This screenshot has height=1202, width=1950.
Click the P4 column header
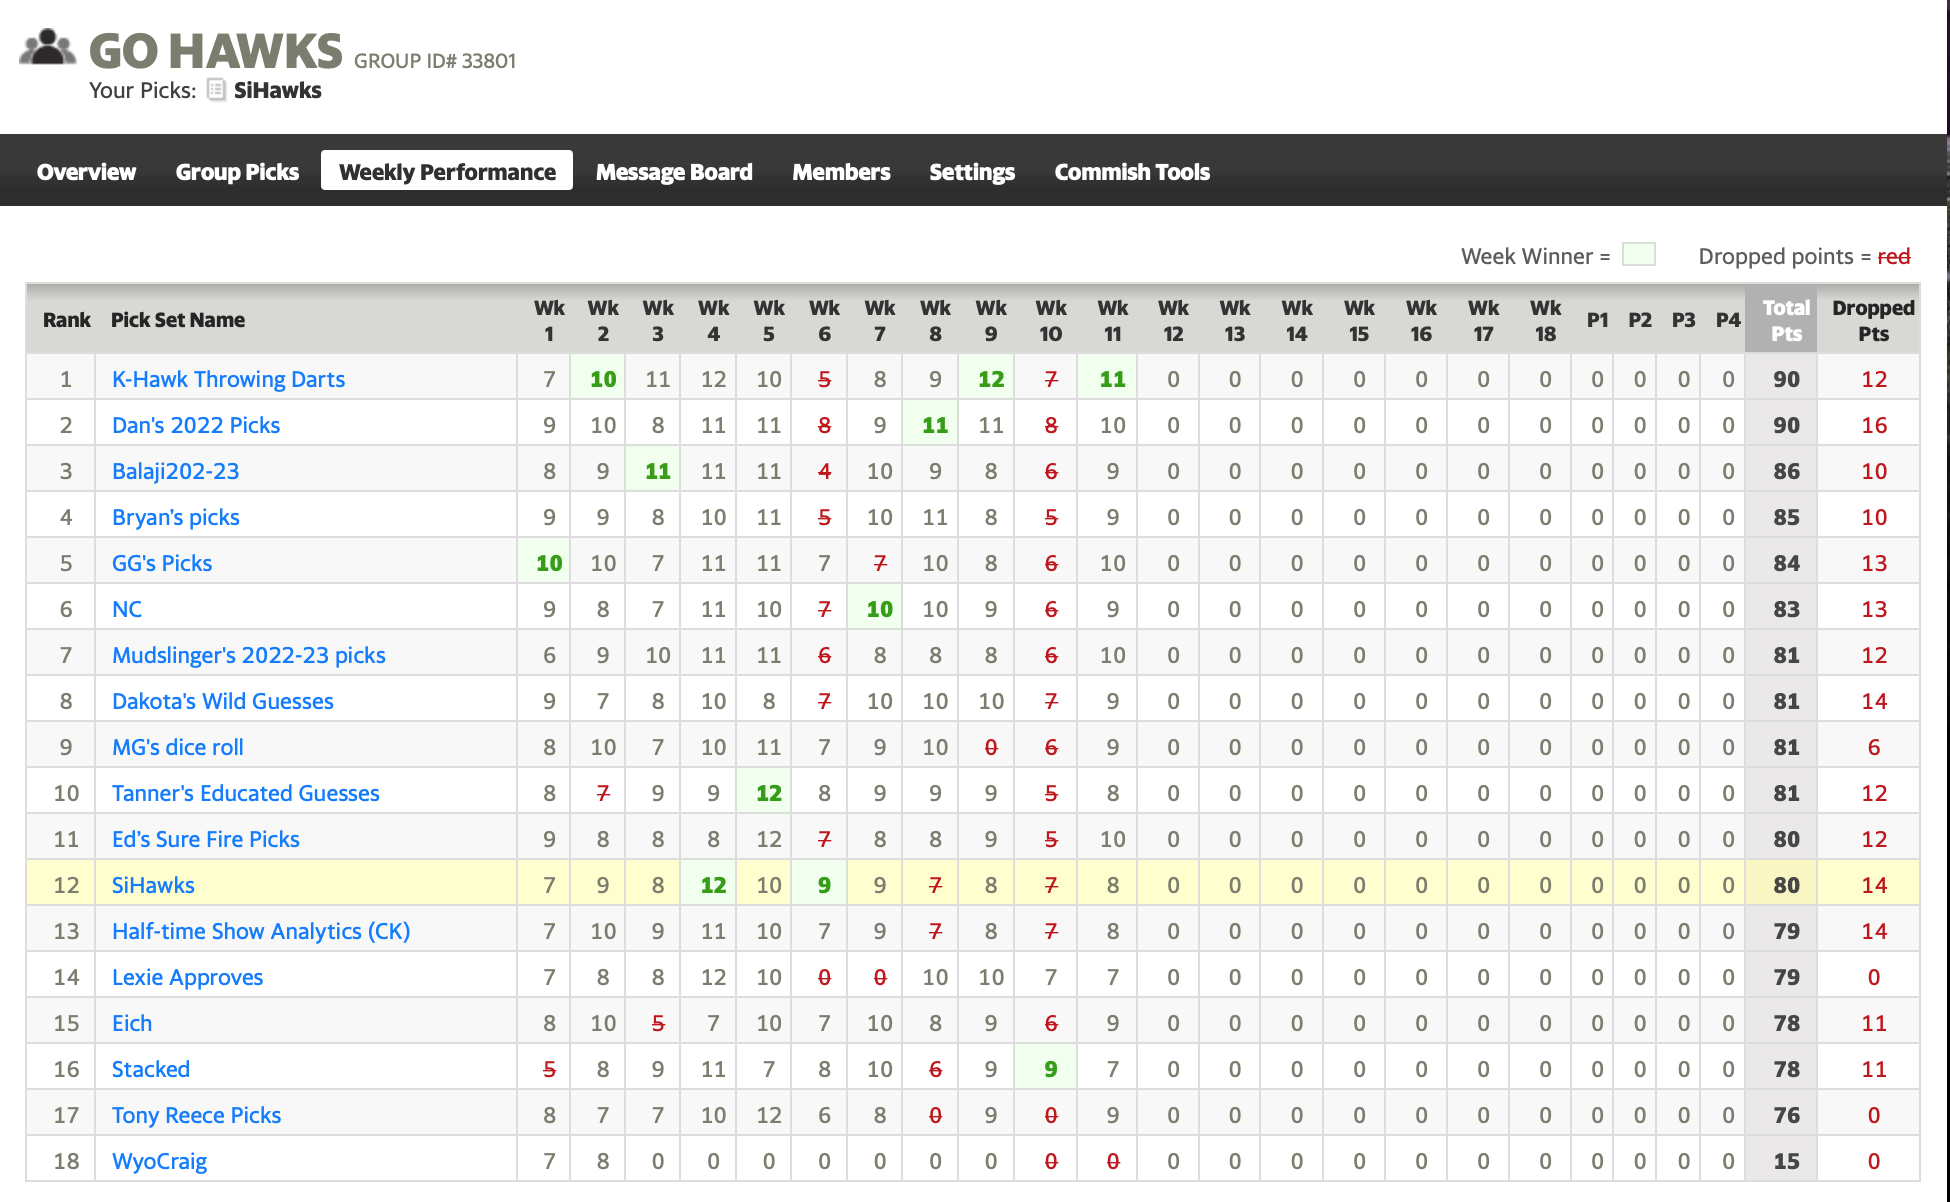coord(1728,320)
